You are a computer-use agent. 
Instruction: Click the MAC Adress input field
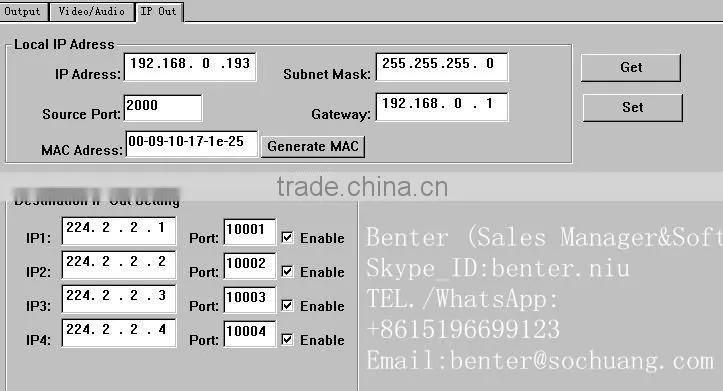[x=191, y=144]
